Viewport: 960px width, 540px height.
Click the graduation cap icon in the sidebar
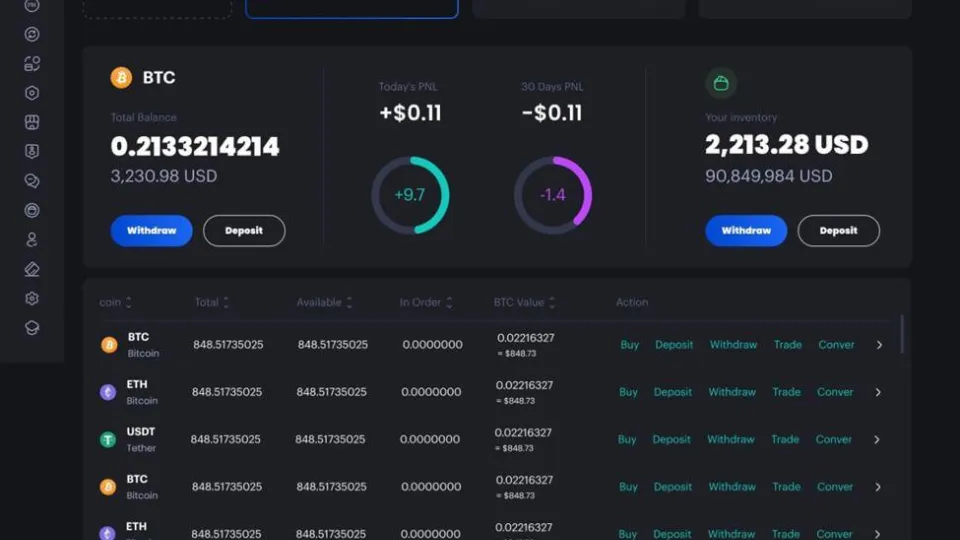click(32, 328)
